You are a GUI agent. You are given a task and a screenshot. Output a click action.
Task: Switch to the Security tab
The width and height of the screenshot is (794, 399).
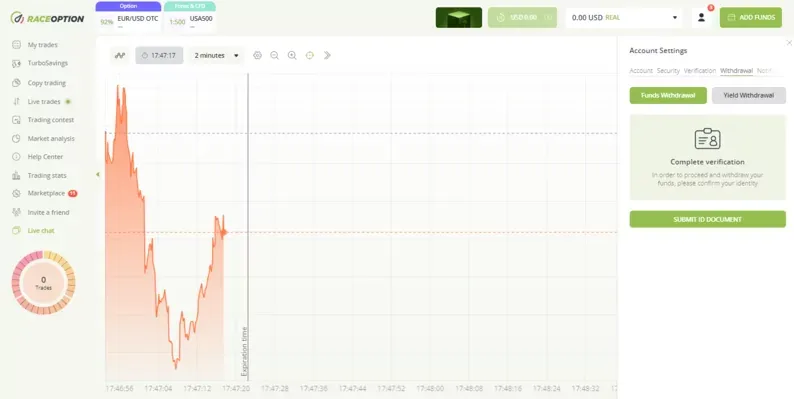668,71
